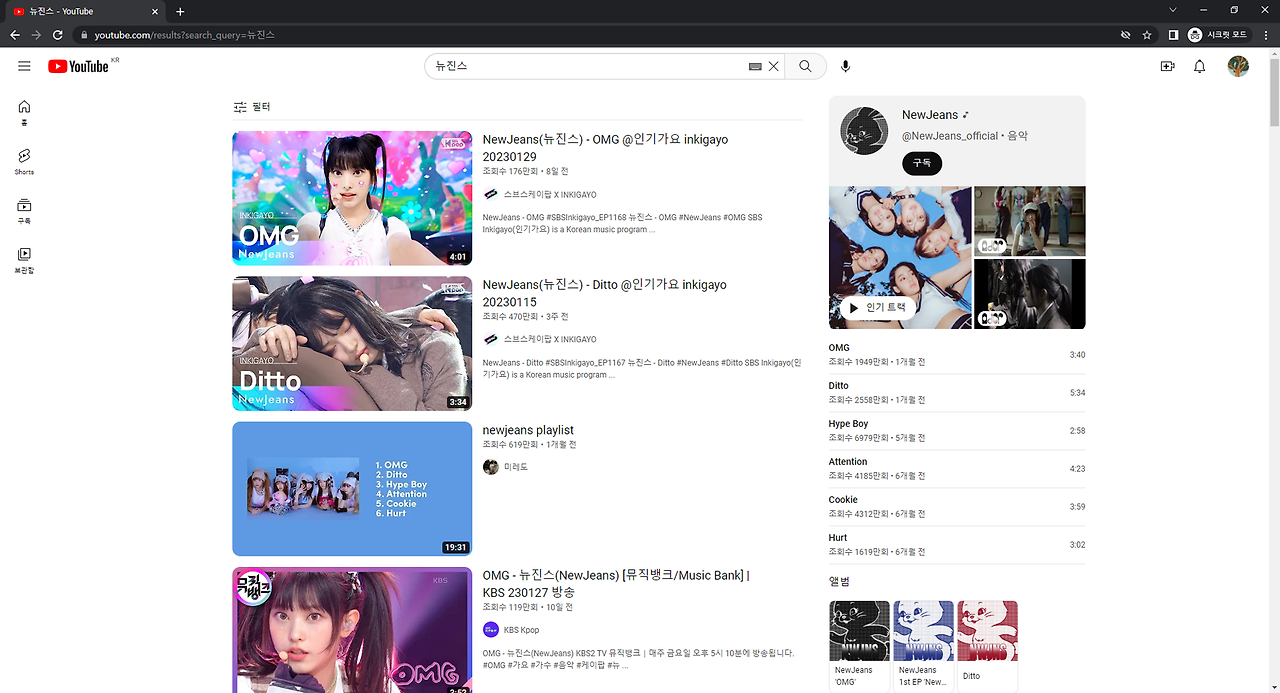Open title NewJeans Ditto @인기가요 20230115
The height and width of the screenshot is (693, 1280).
(x=604, y=293)
